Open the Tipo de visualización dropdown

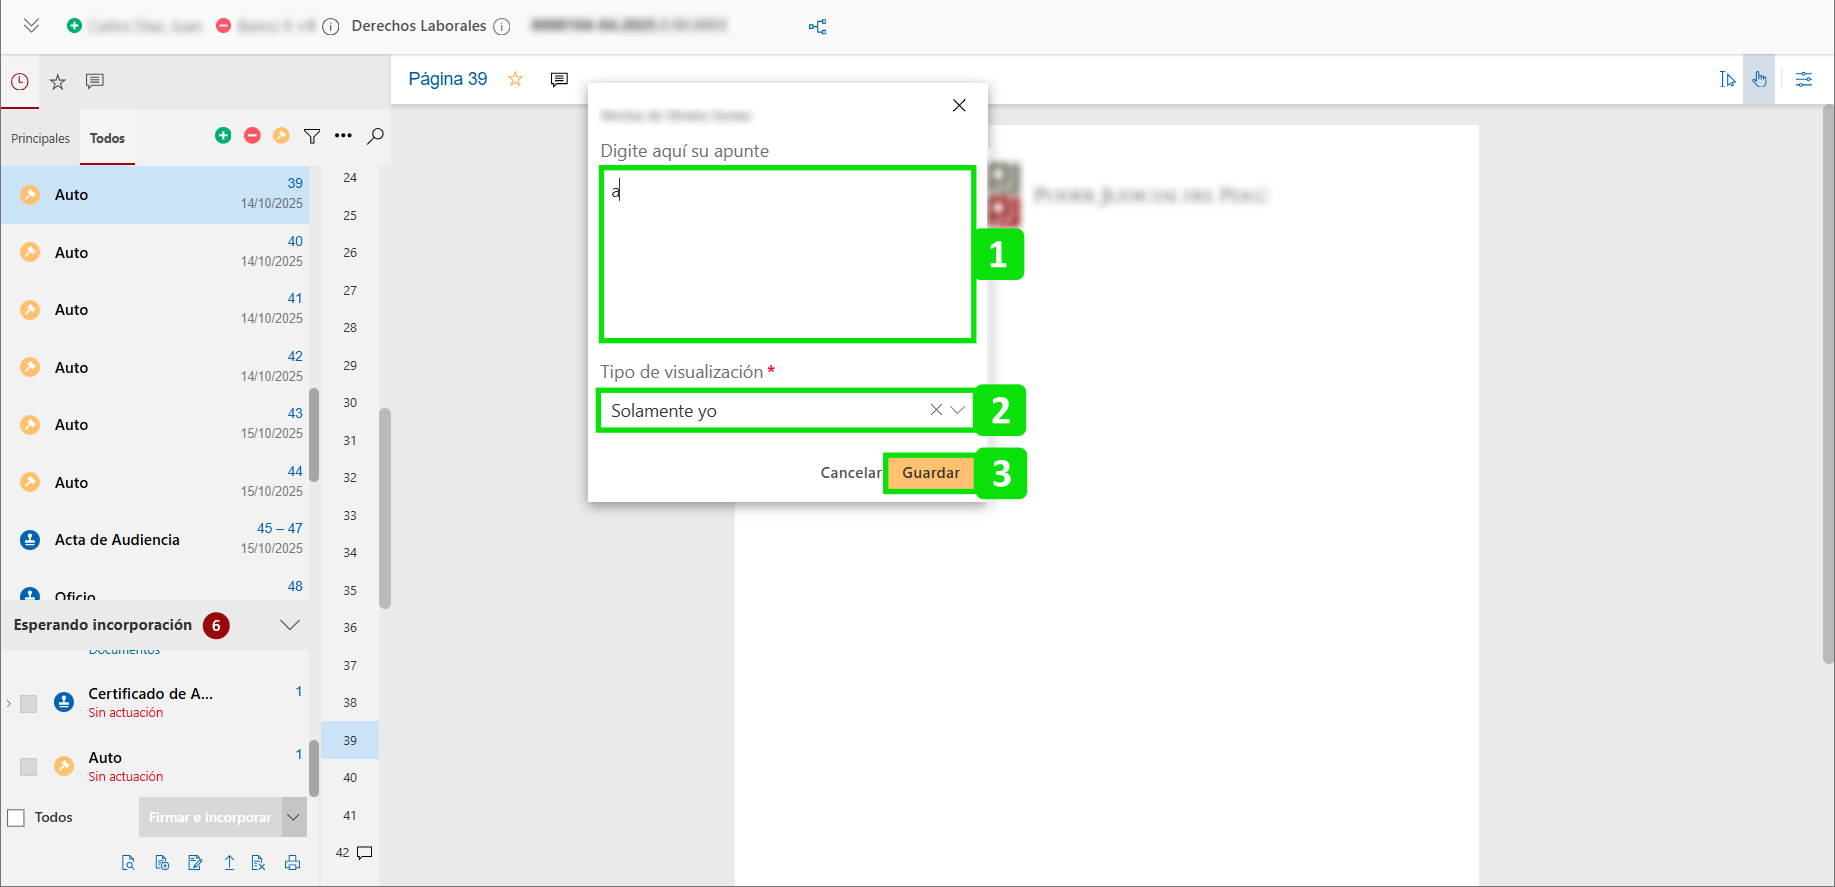click(957, 410)
